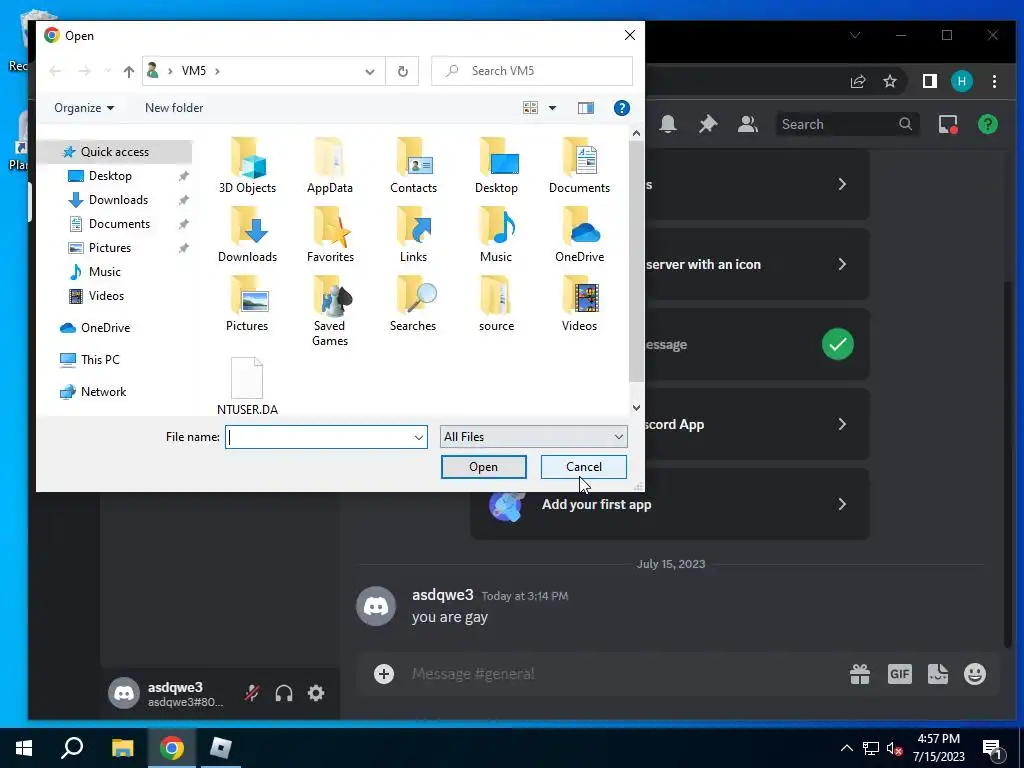The height and width of the screenshot is (768, 1024).
Task: Expand recent locations arrow in dialog
Action: pos(108,71)
